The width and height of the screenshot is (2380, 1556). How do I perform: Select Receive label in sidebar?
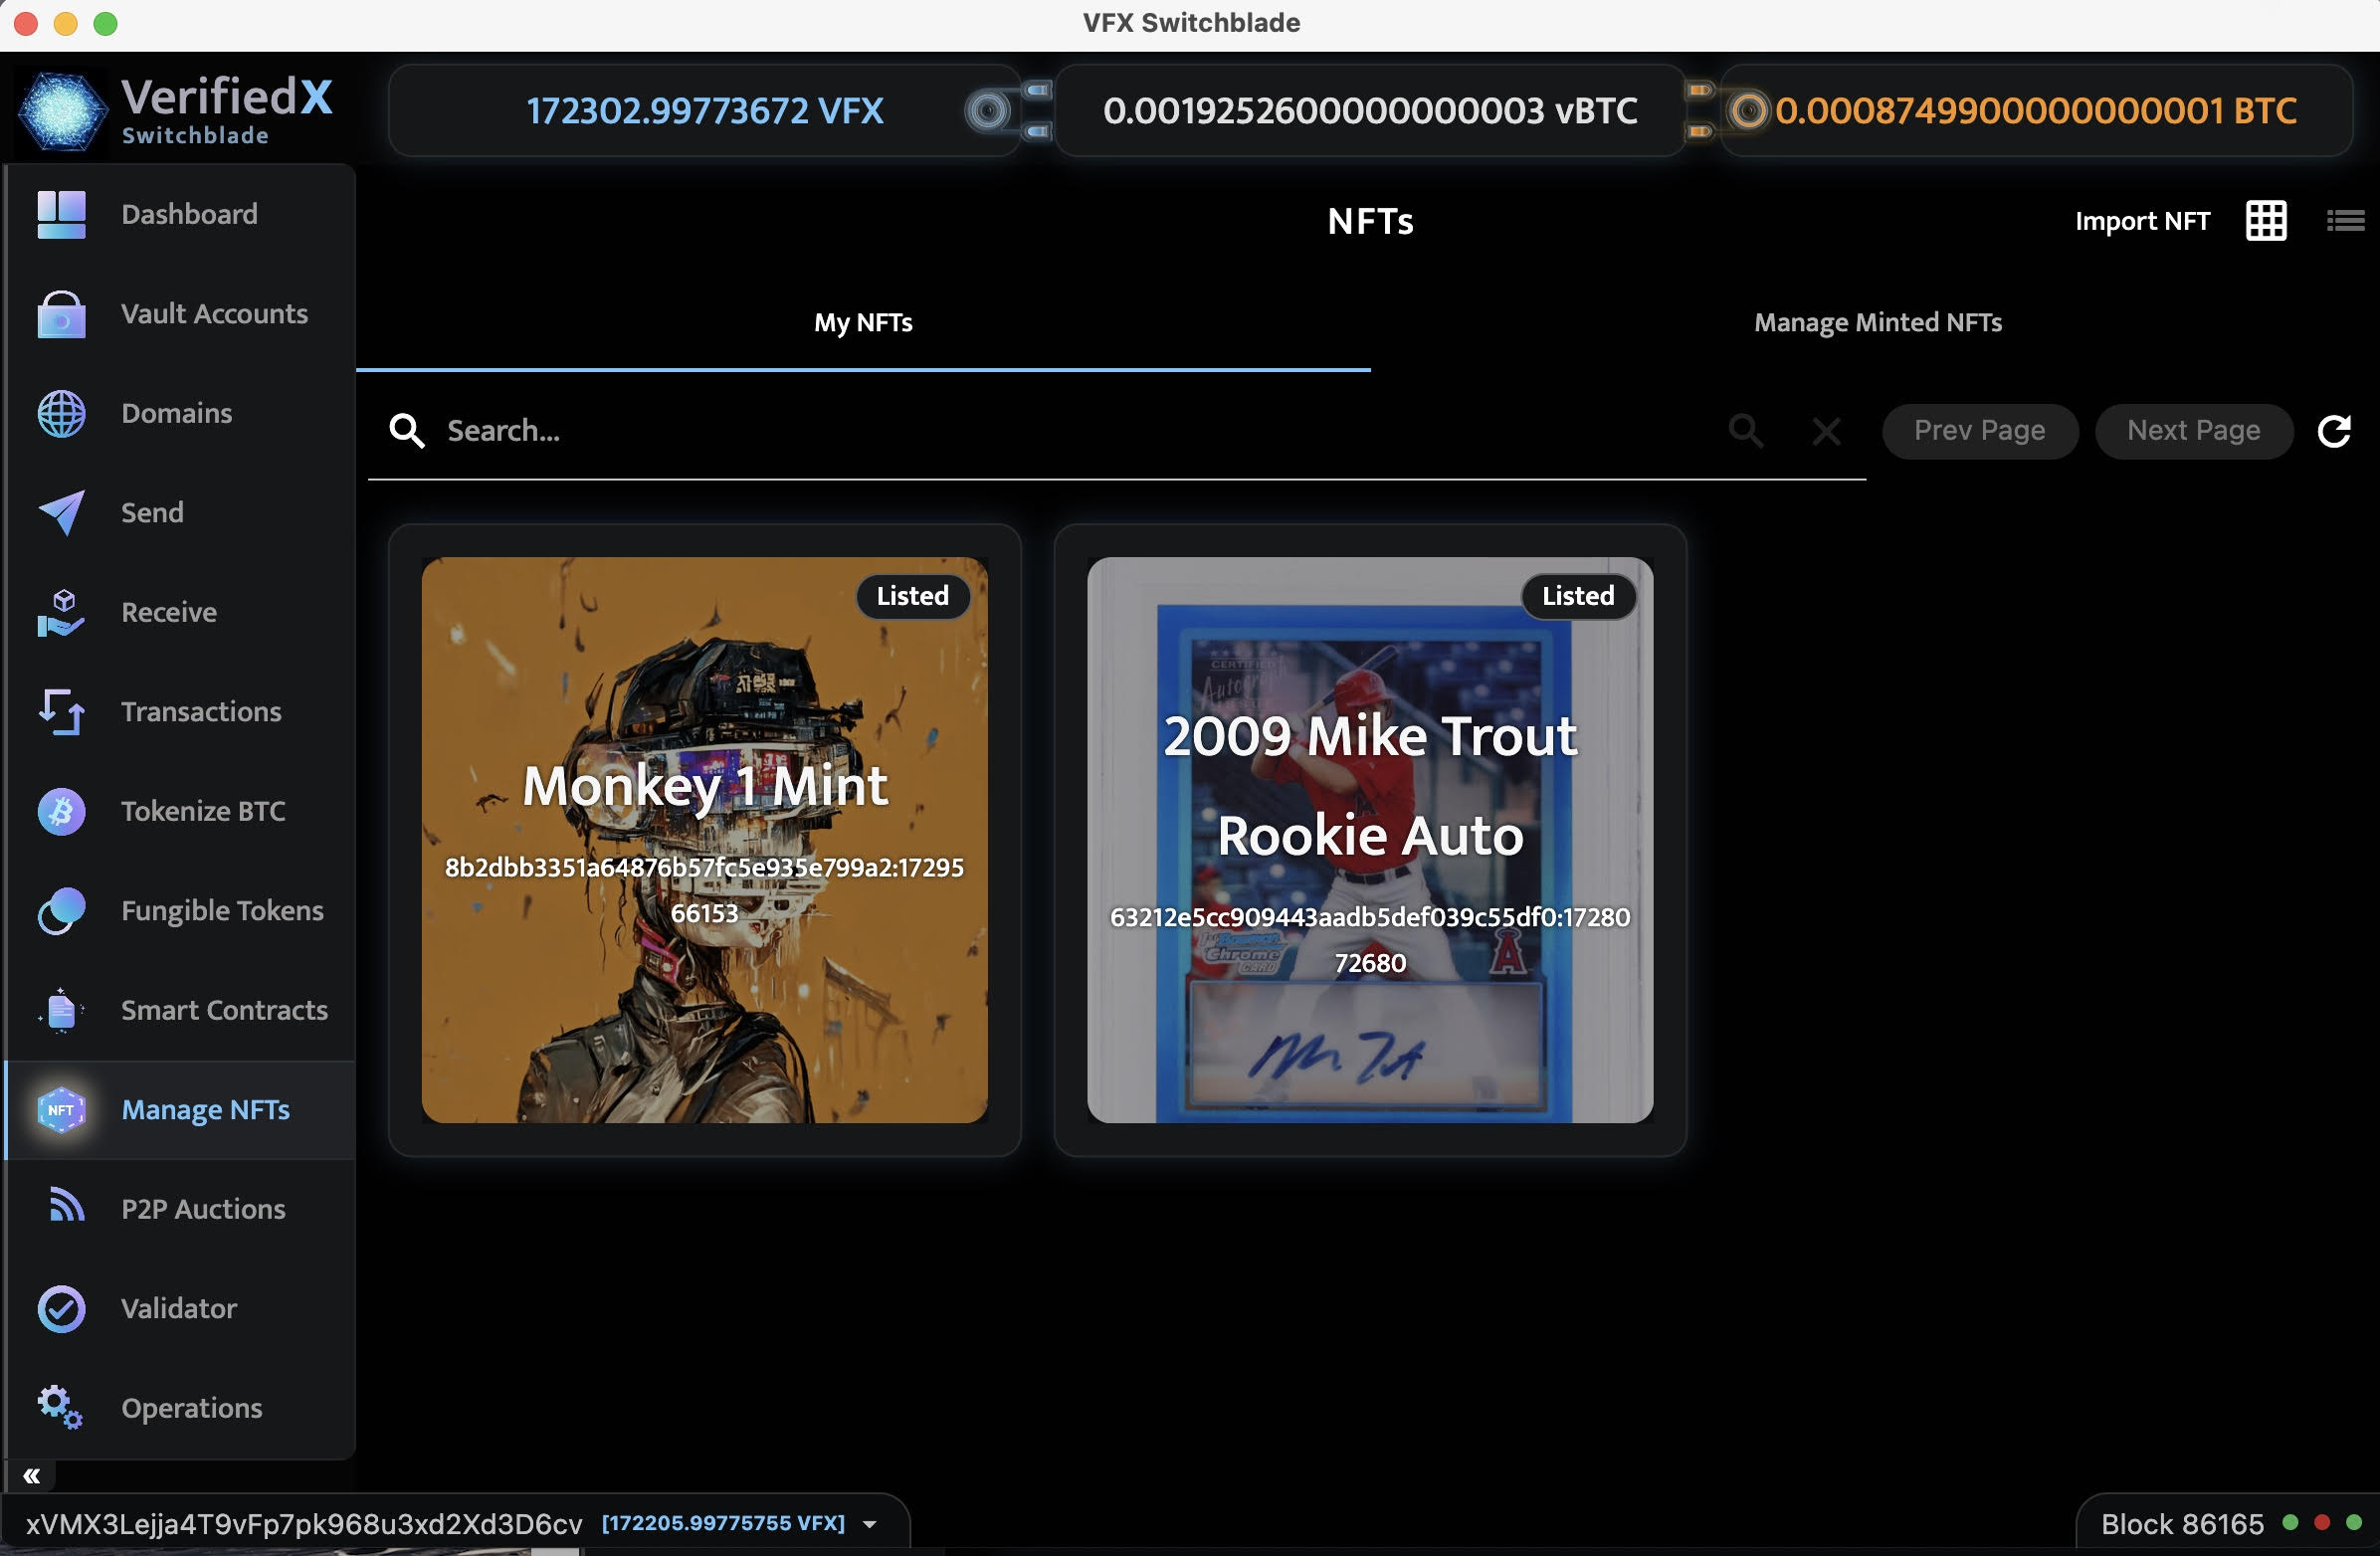tap(168, 612)
